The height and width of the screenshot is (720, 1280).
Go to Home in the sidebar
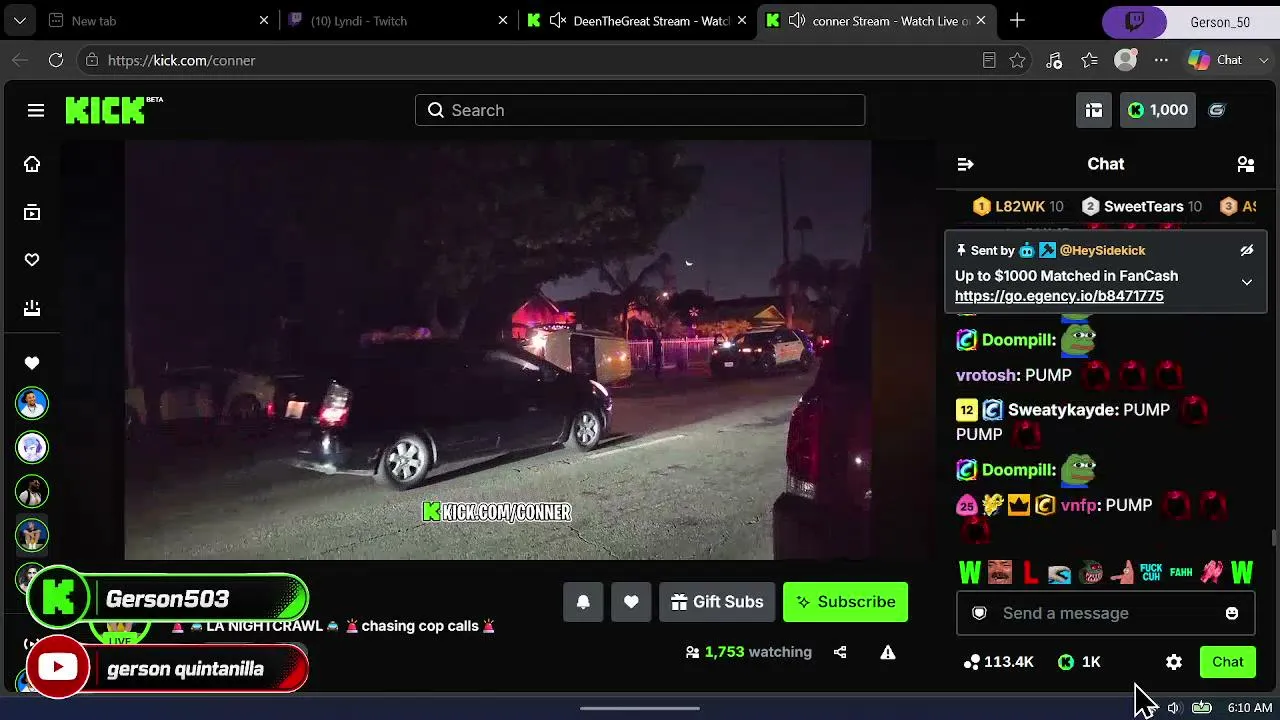[x=32, y=164]
